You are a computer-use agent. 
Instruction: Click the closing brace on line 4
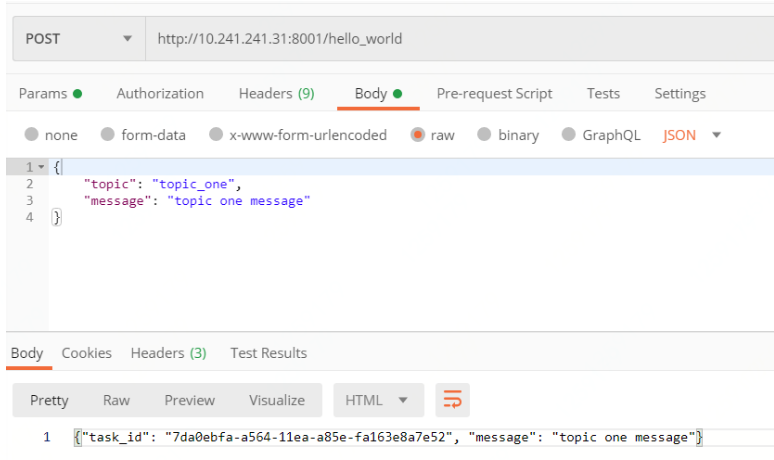57,217
